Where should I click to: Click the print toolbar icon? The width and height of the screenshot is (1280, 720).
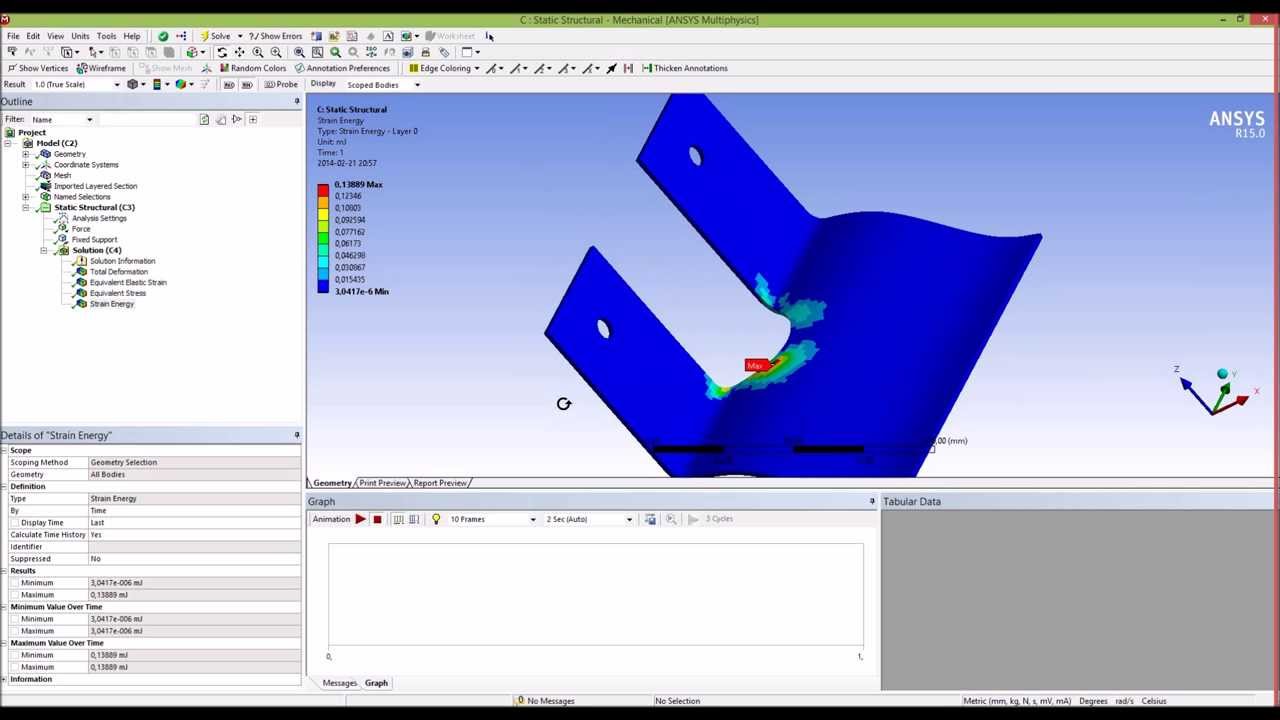(425, 52)
